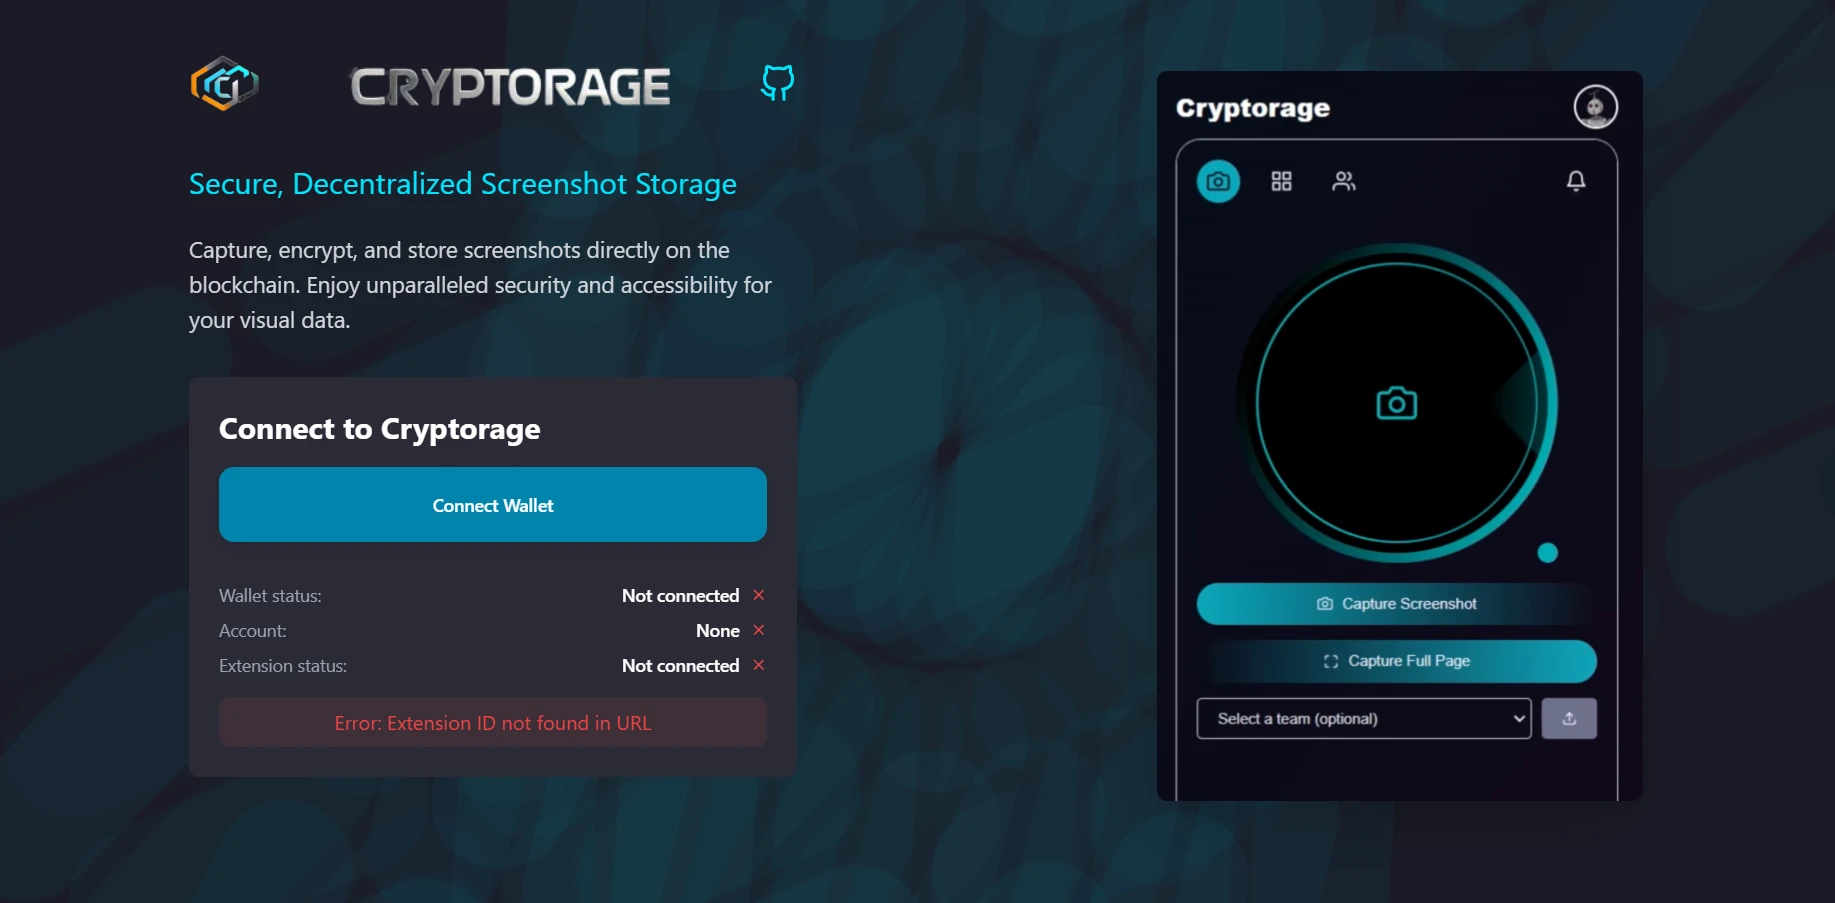Click the red X beside Account None
Screen dimensions: 1835x903
(x=758, y=630)
